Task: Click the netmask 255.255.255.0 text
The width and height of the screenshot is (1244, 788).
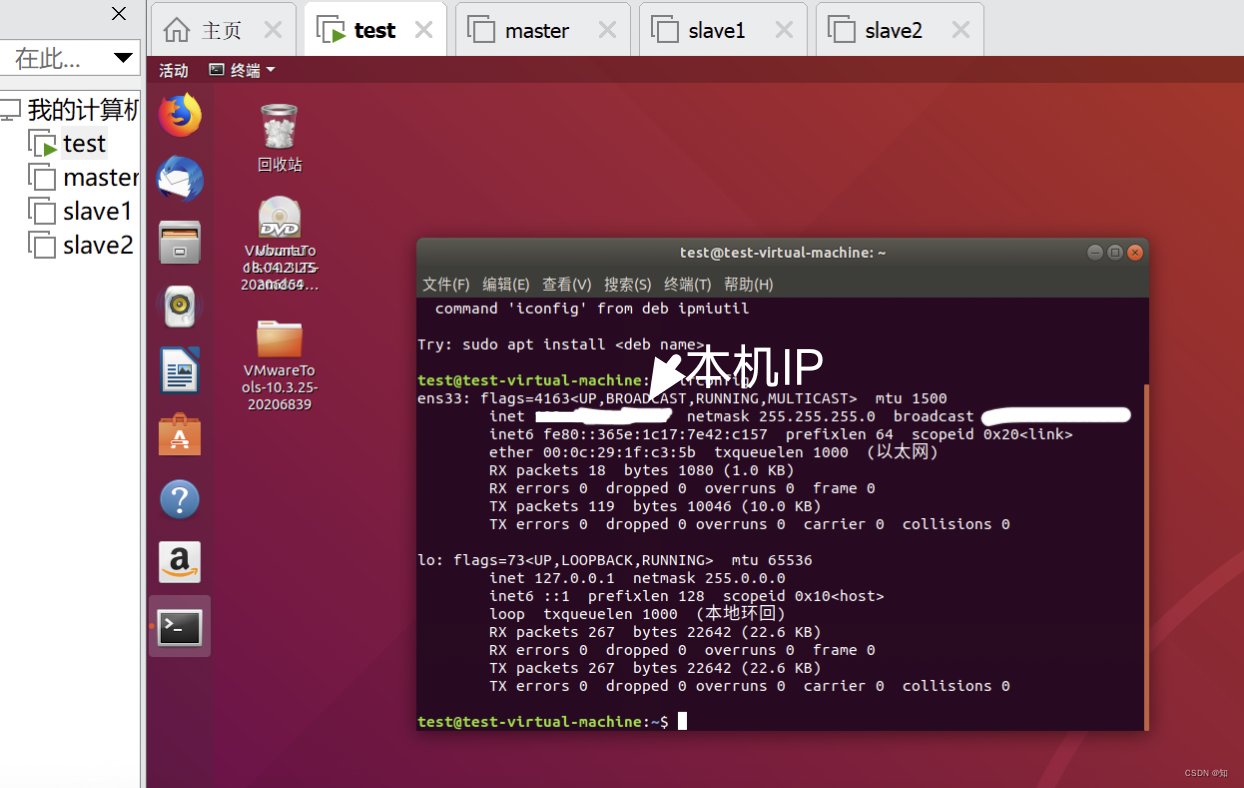Action: (781, 417)
